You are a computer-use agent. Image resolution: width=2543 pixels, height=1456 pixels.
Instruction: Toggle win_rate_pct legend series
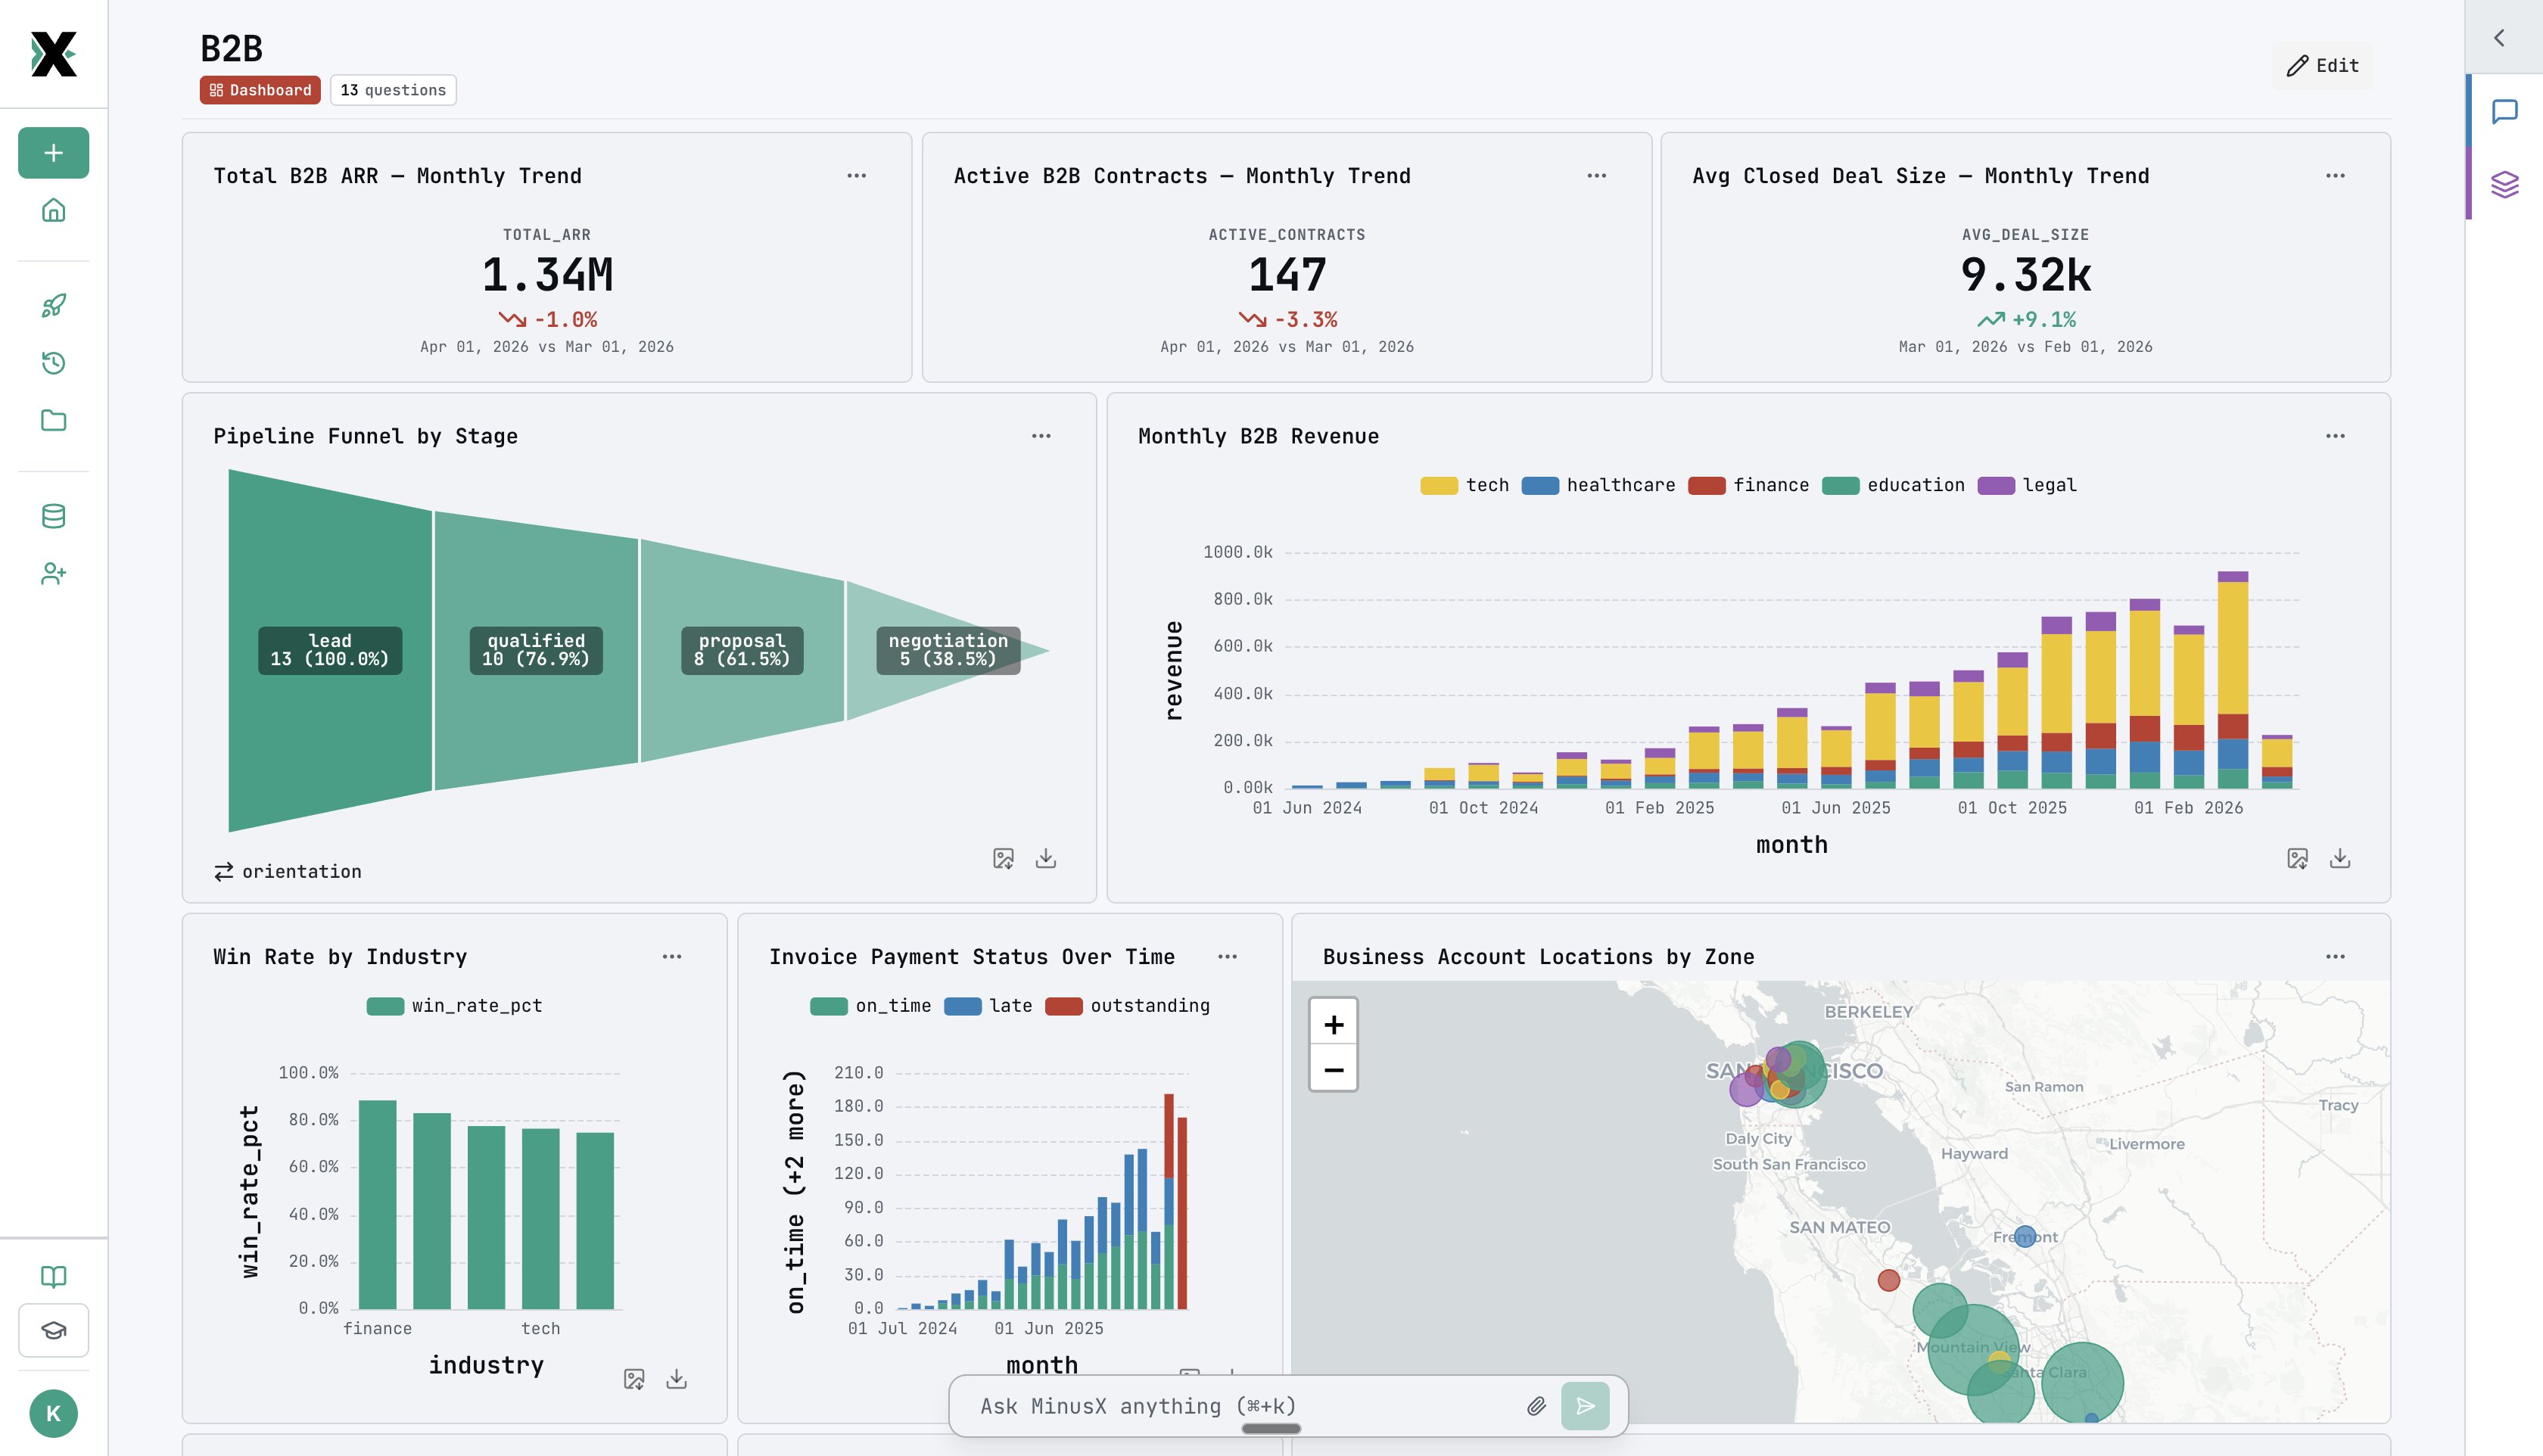tap(454, 1006)
